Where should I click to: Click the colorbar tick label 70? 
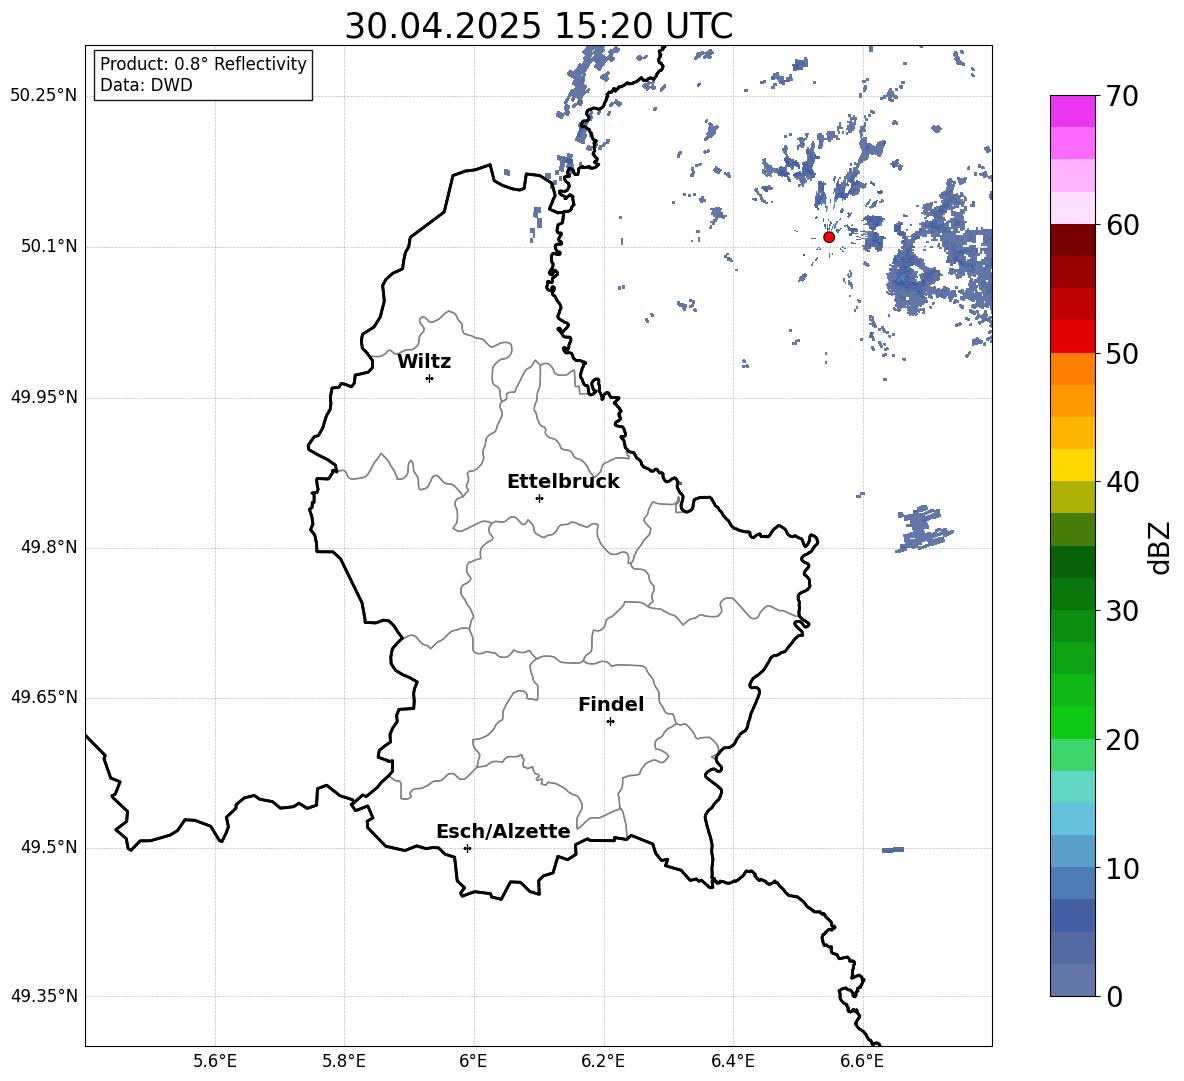[1122, 96]
